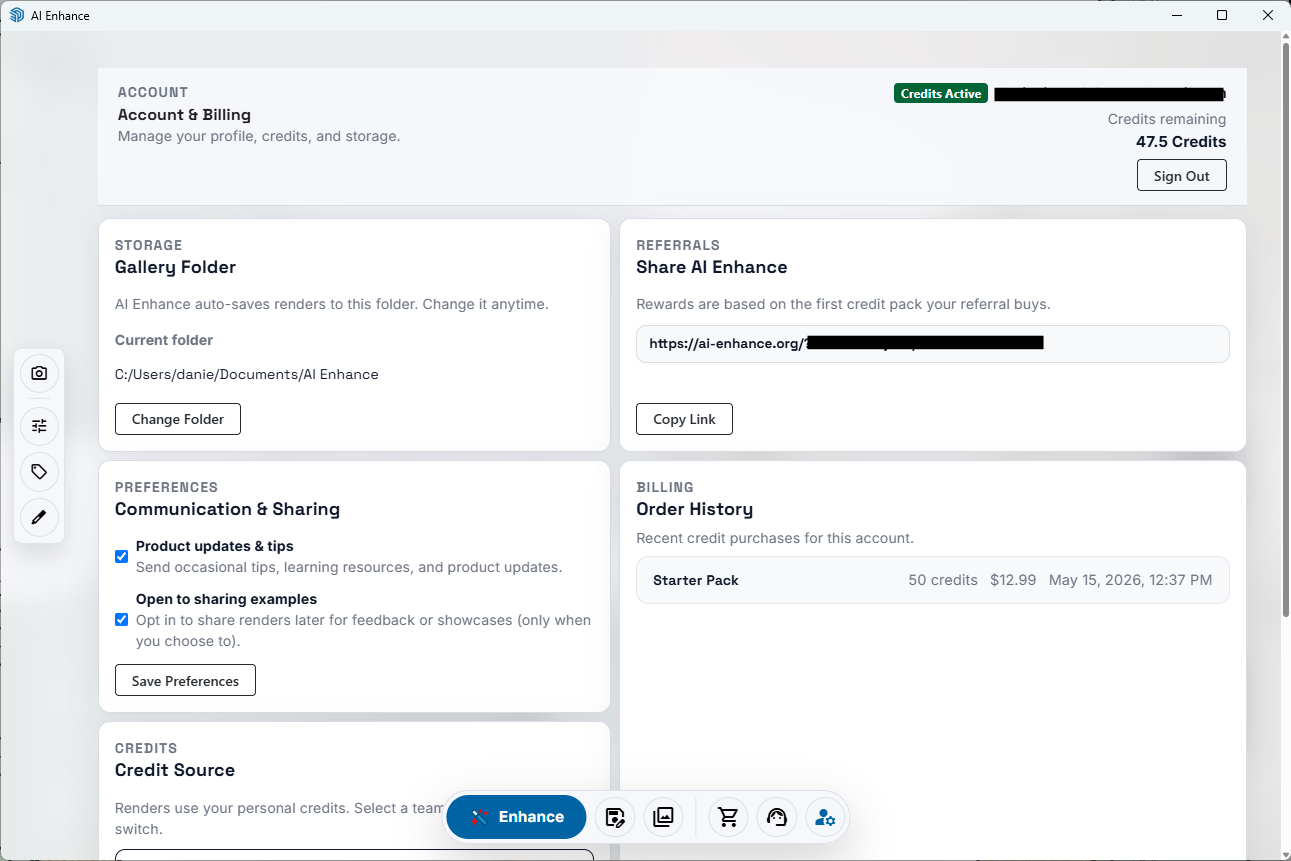This screenshot has width=1291, height=861.
Task: Open the save-and-edit icon in bottom bar
Action: point(615,817)
